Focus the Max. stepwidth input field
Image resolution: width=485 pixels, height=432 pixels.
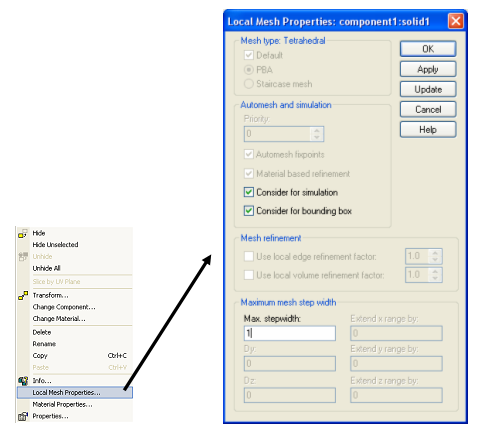[290, 333]
